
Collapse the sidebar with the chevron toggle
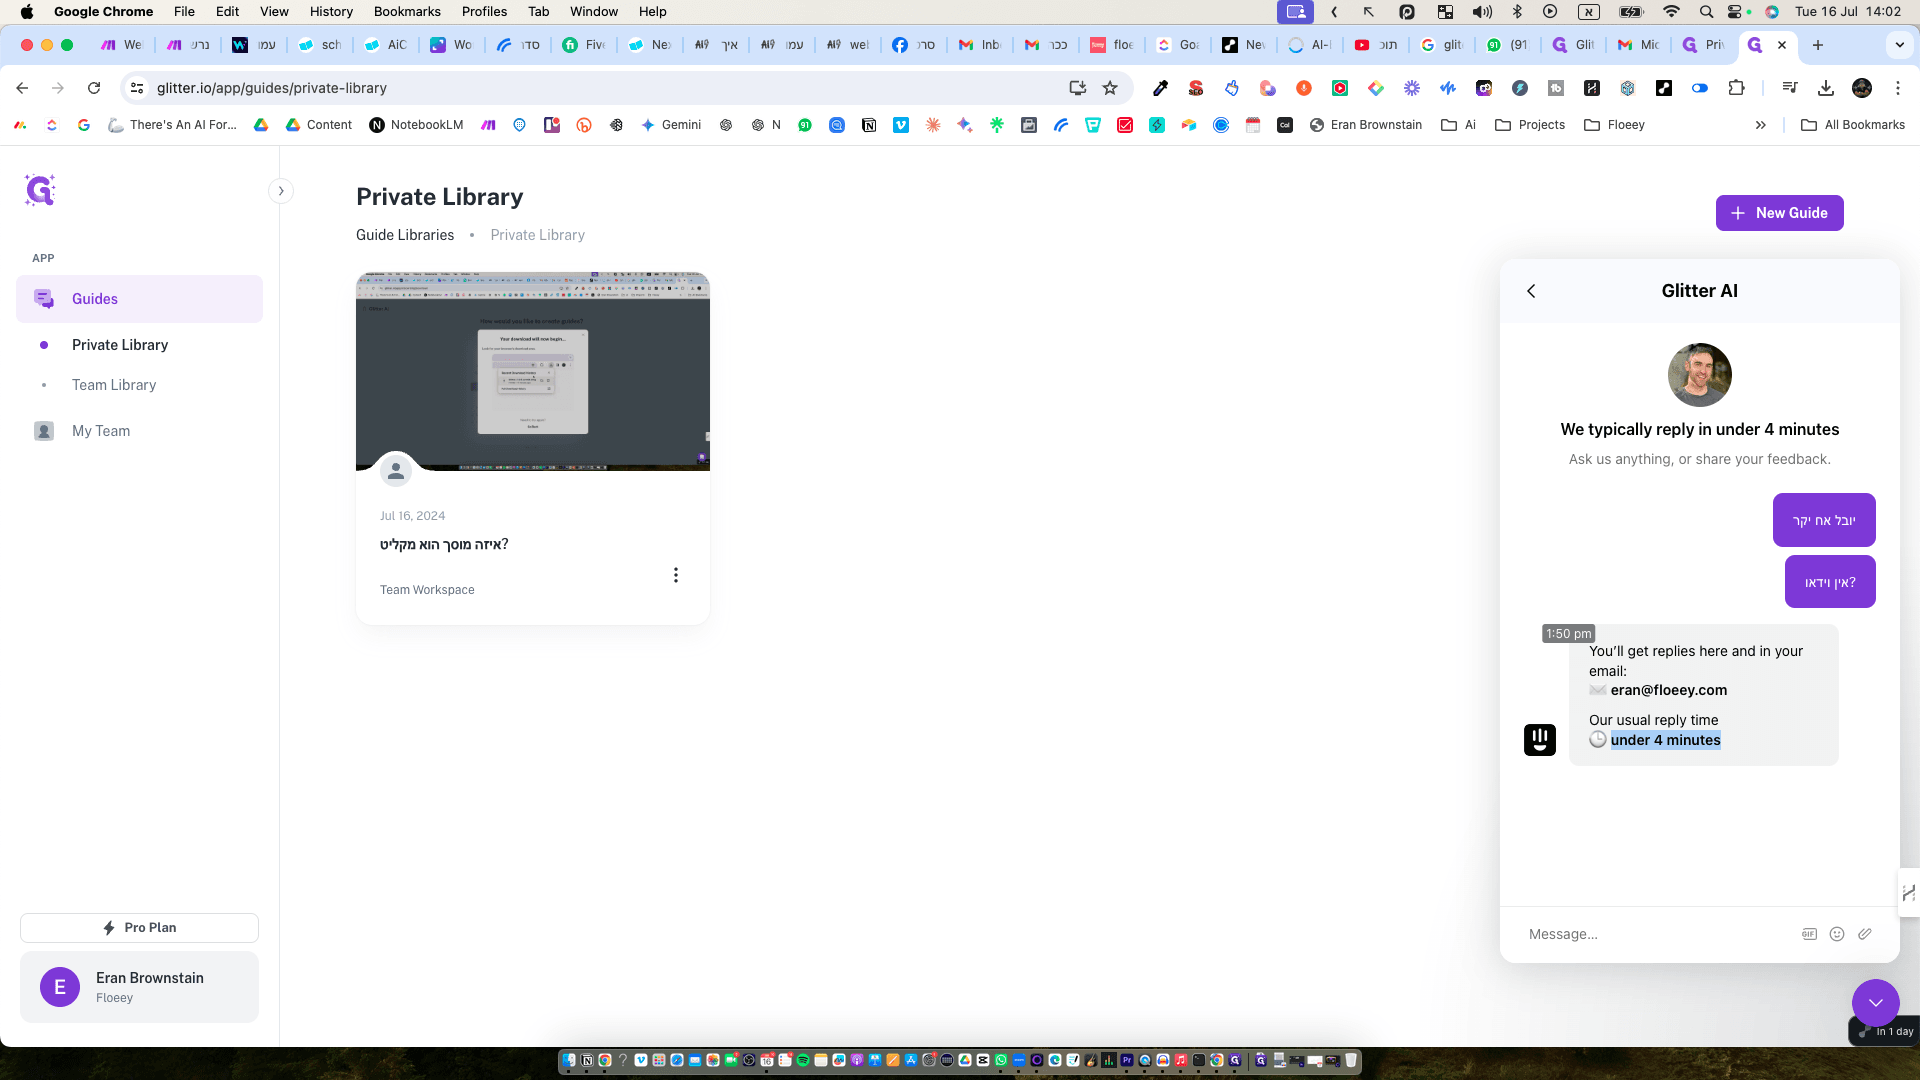pos(281,191)
